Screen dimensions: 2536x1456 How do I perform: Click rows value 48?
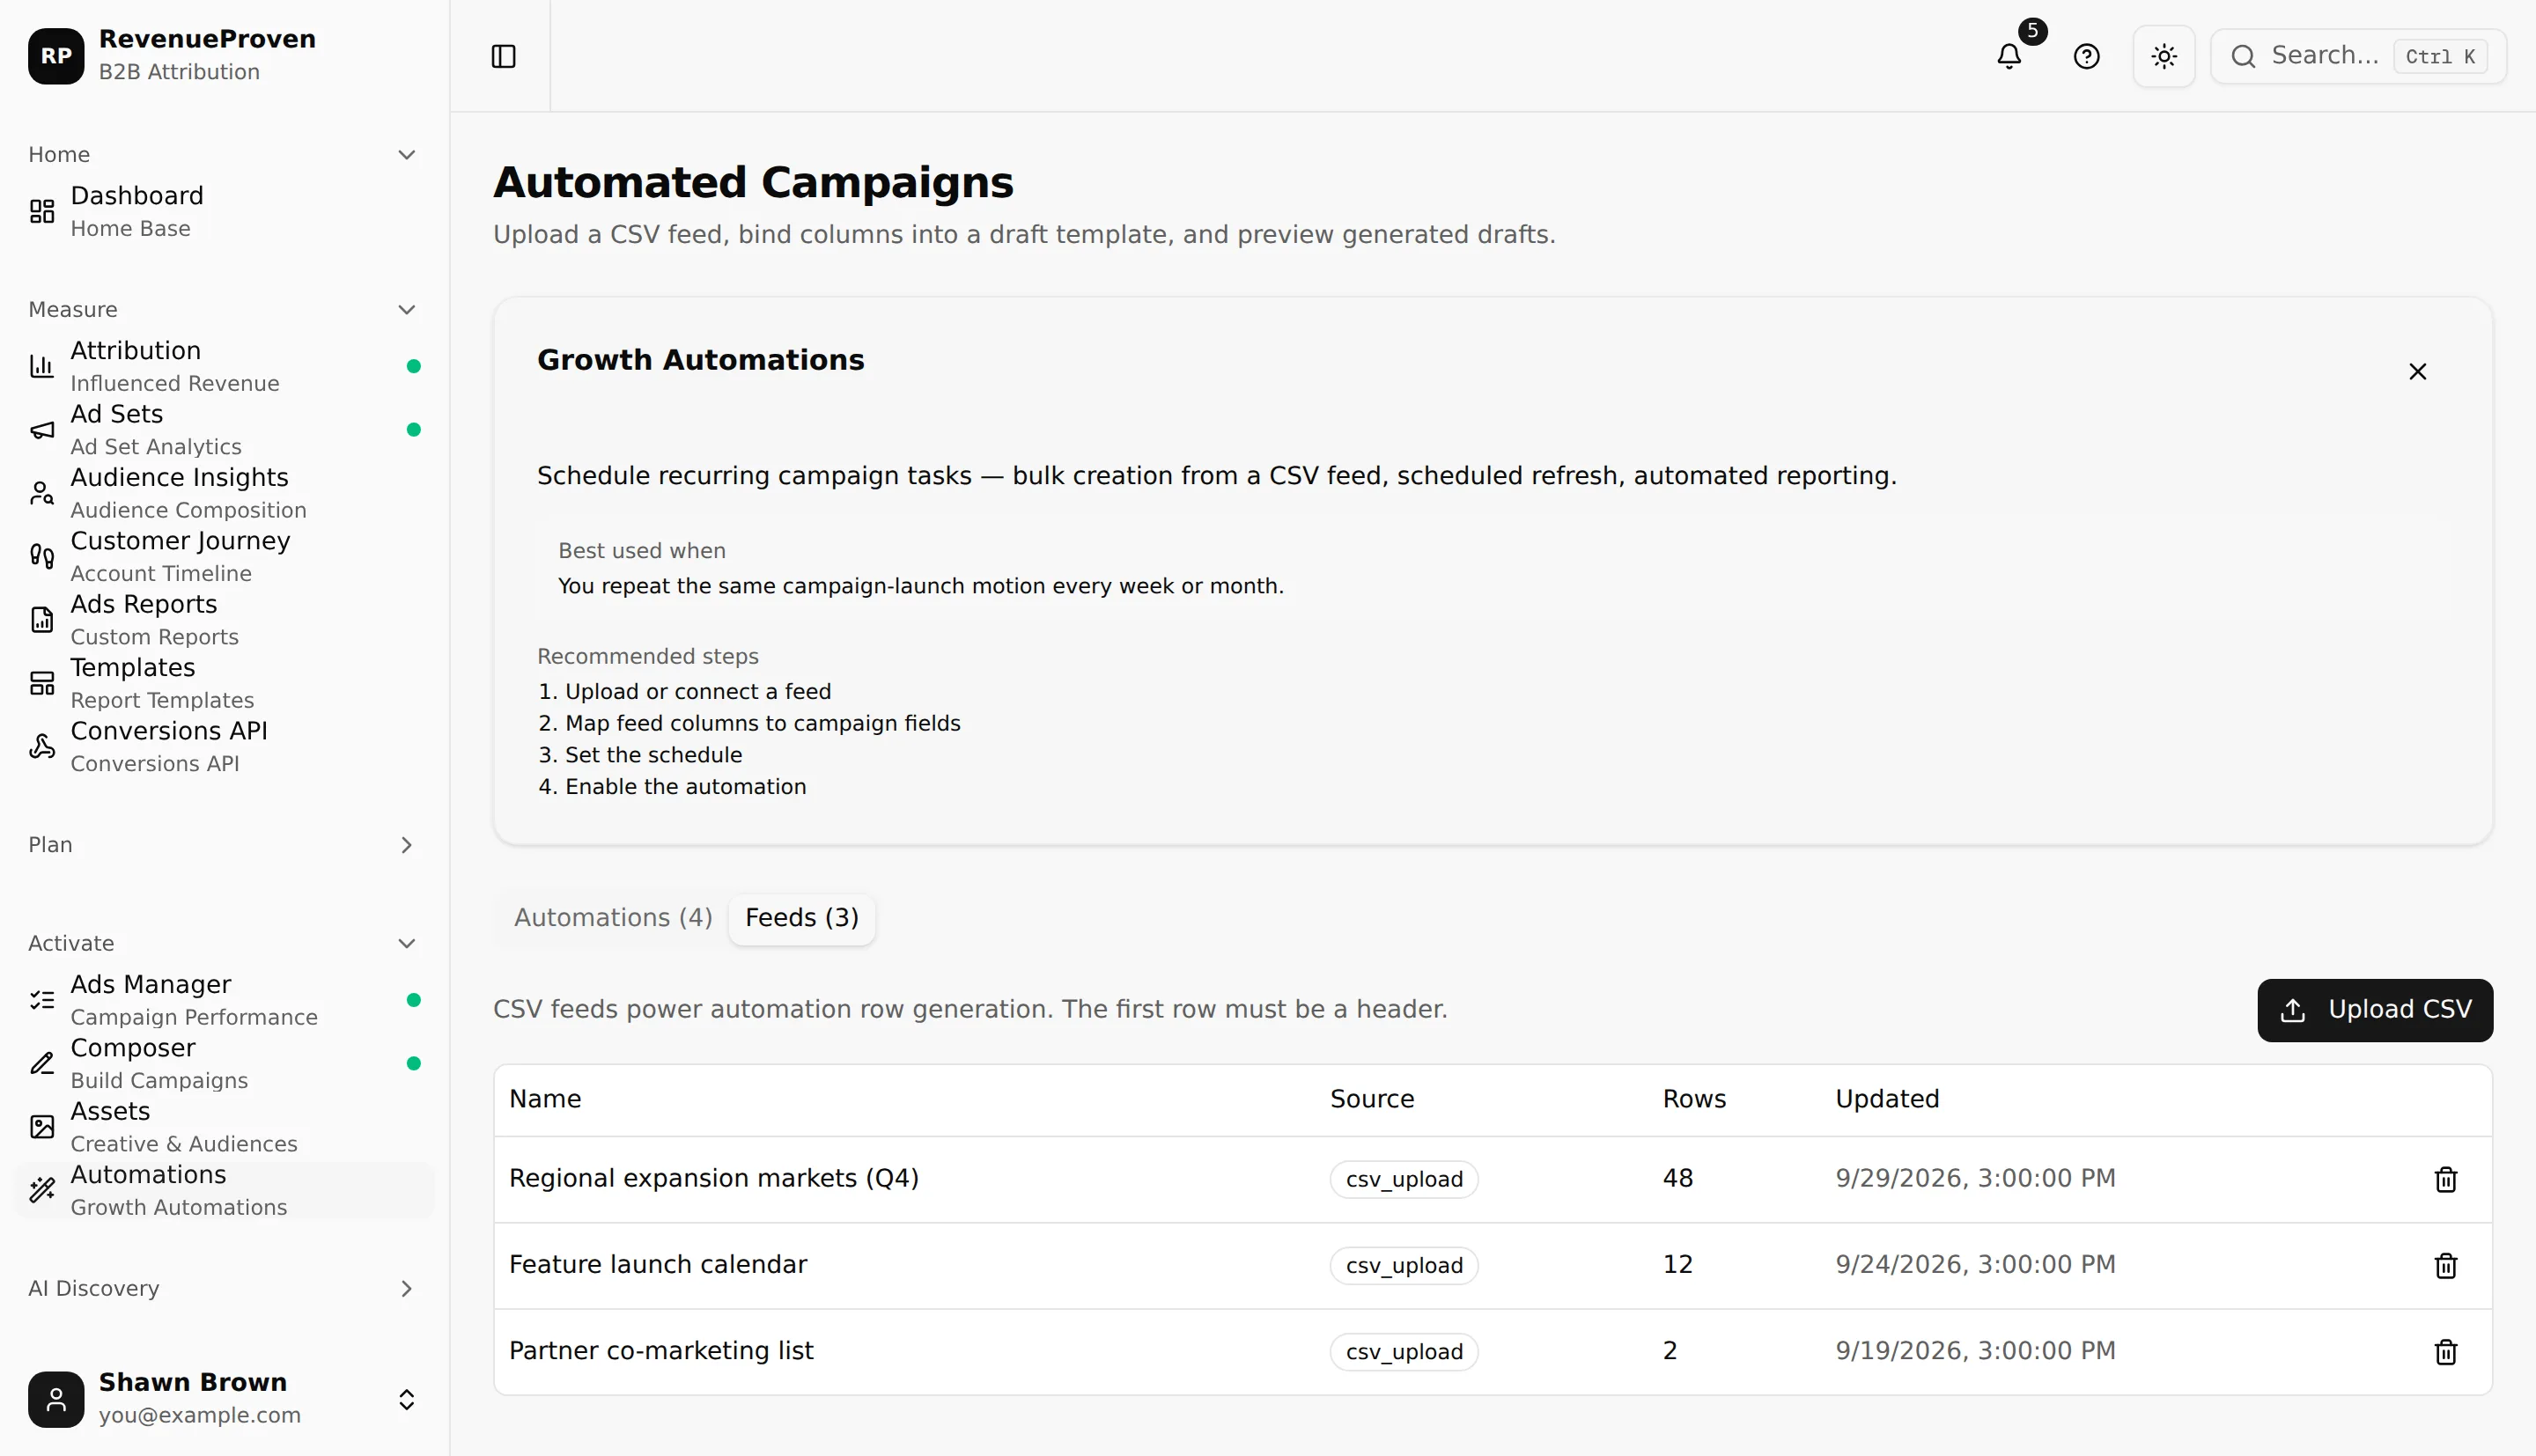coord(1678,1178)
